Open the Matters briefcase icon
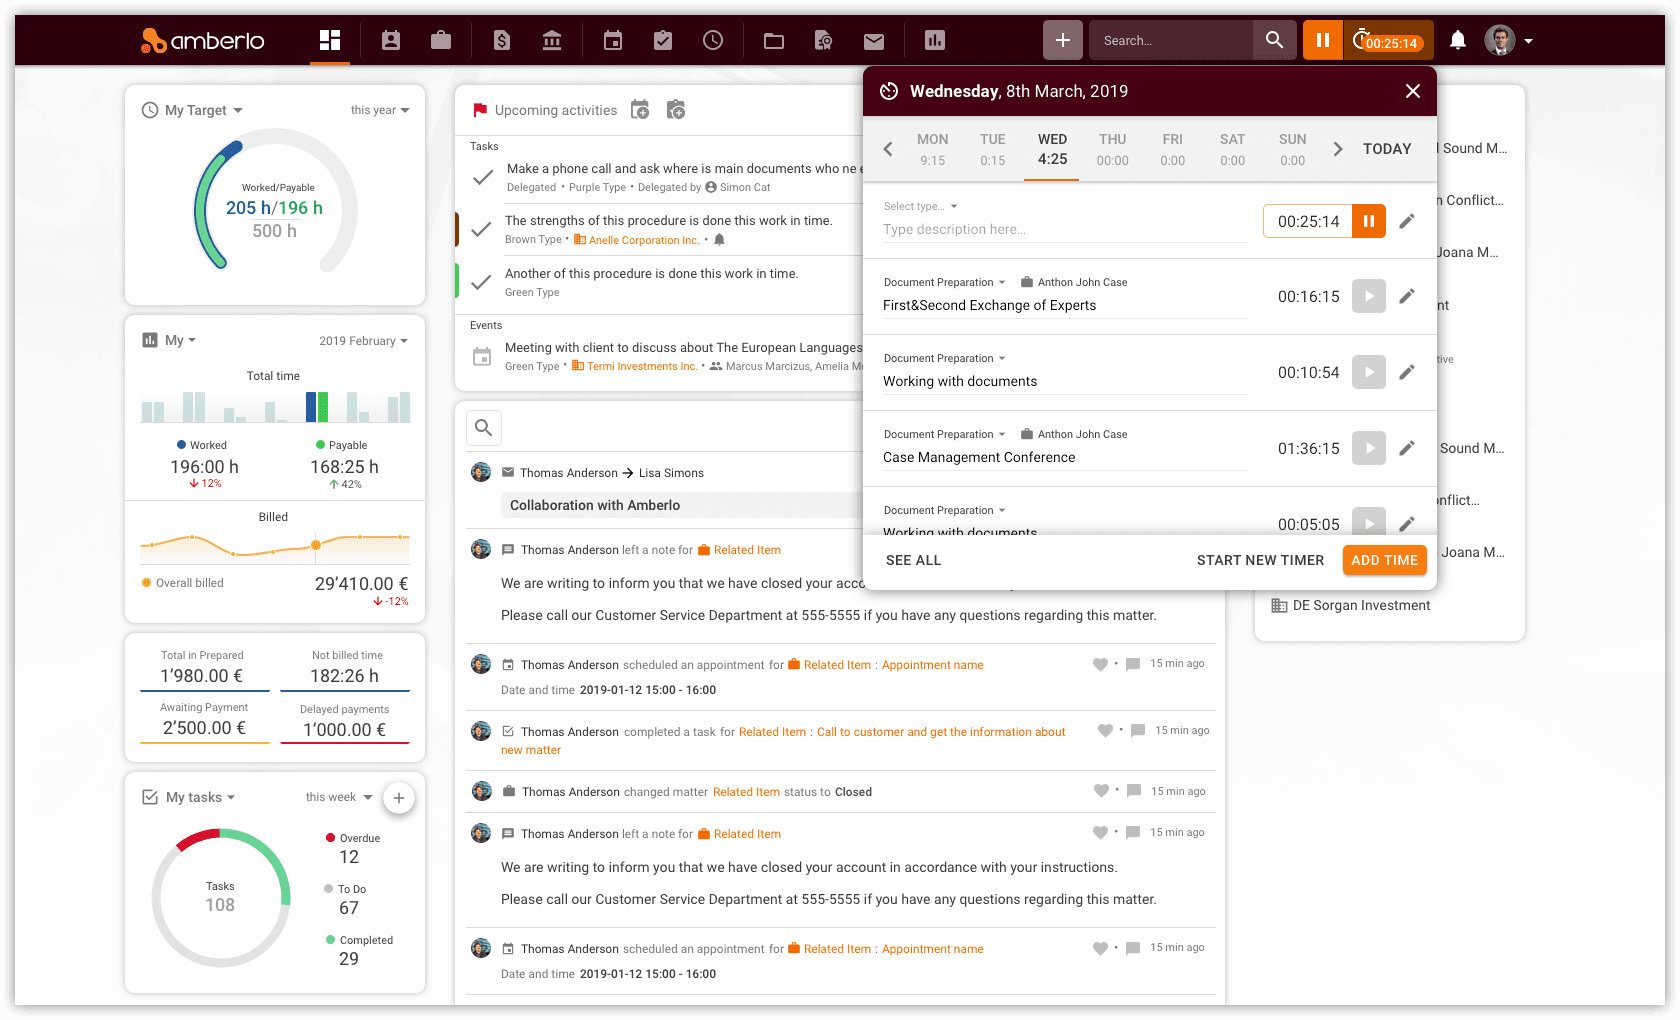Image resolution: width=1680 pixels, height=1020 pixels. point(441,40)
